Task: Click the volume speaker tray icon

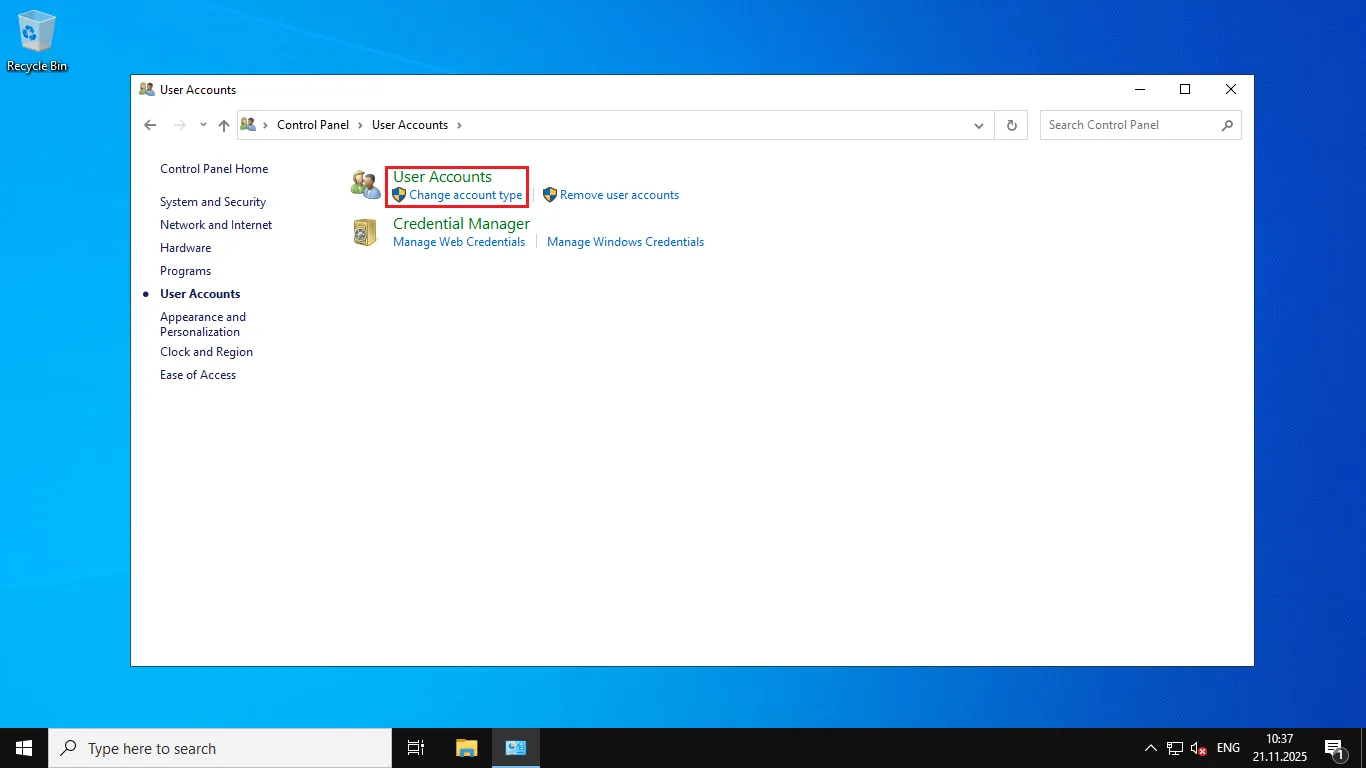Action: click(x=1198, y=748)
